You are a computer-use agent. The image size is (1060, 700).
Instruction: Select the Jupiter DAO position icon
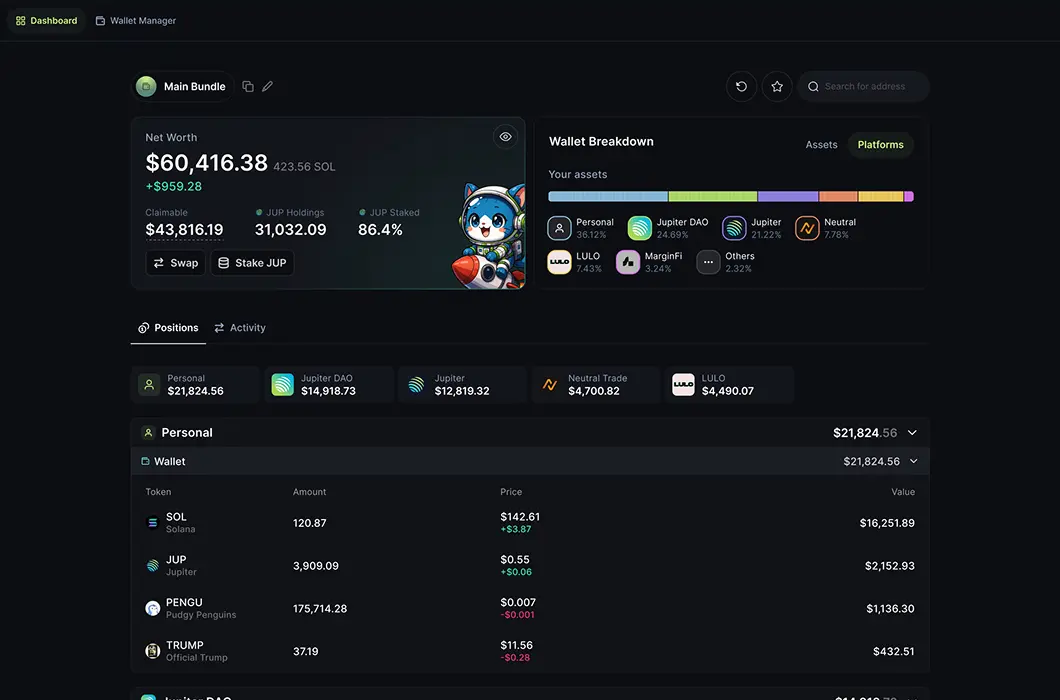click(281, 384)
